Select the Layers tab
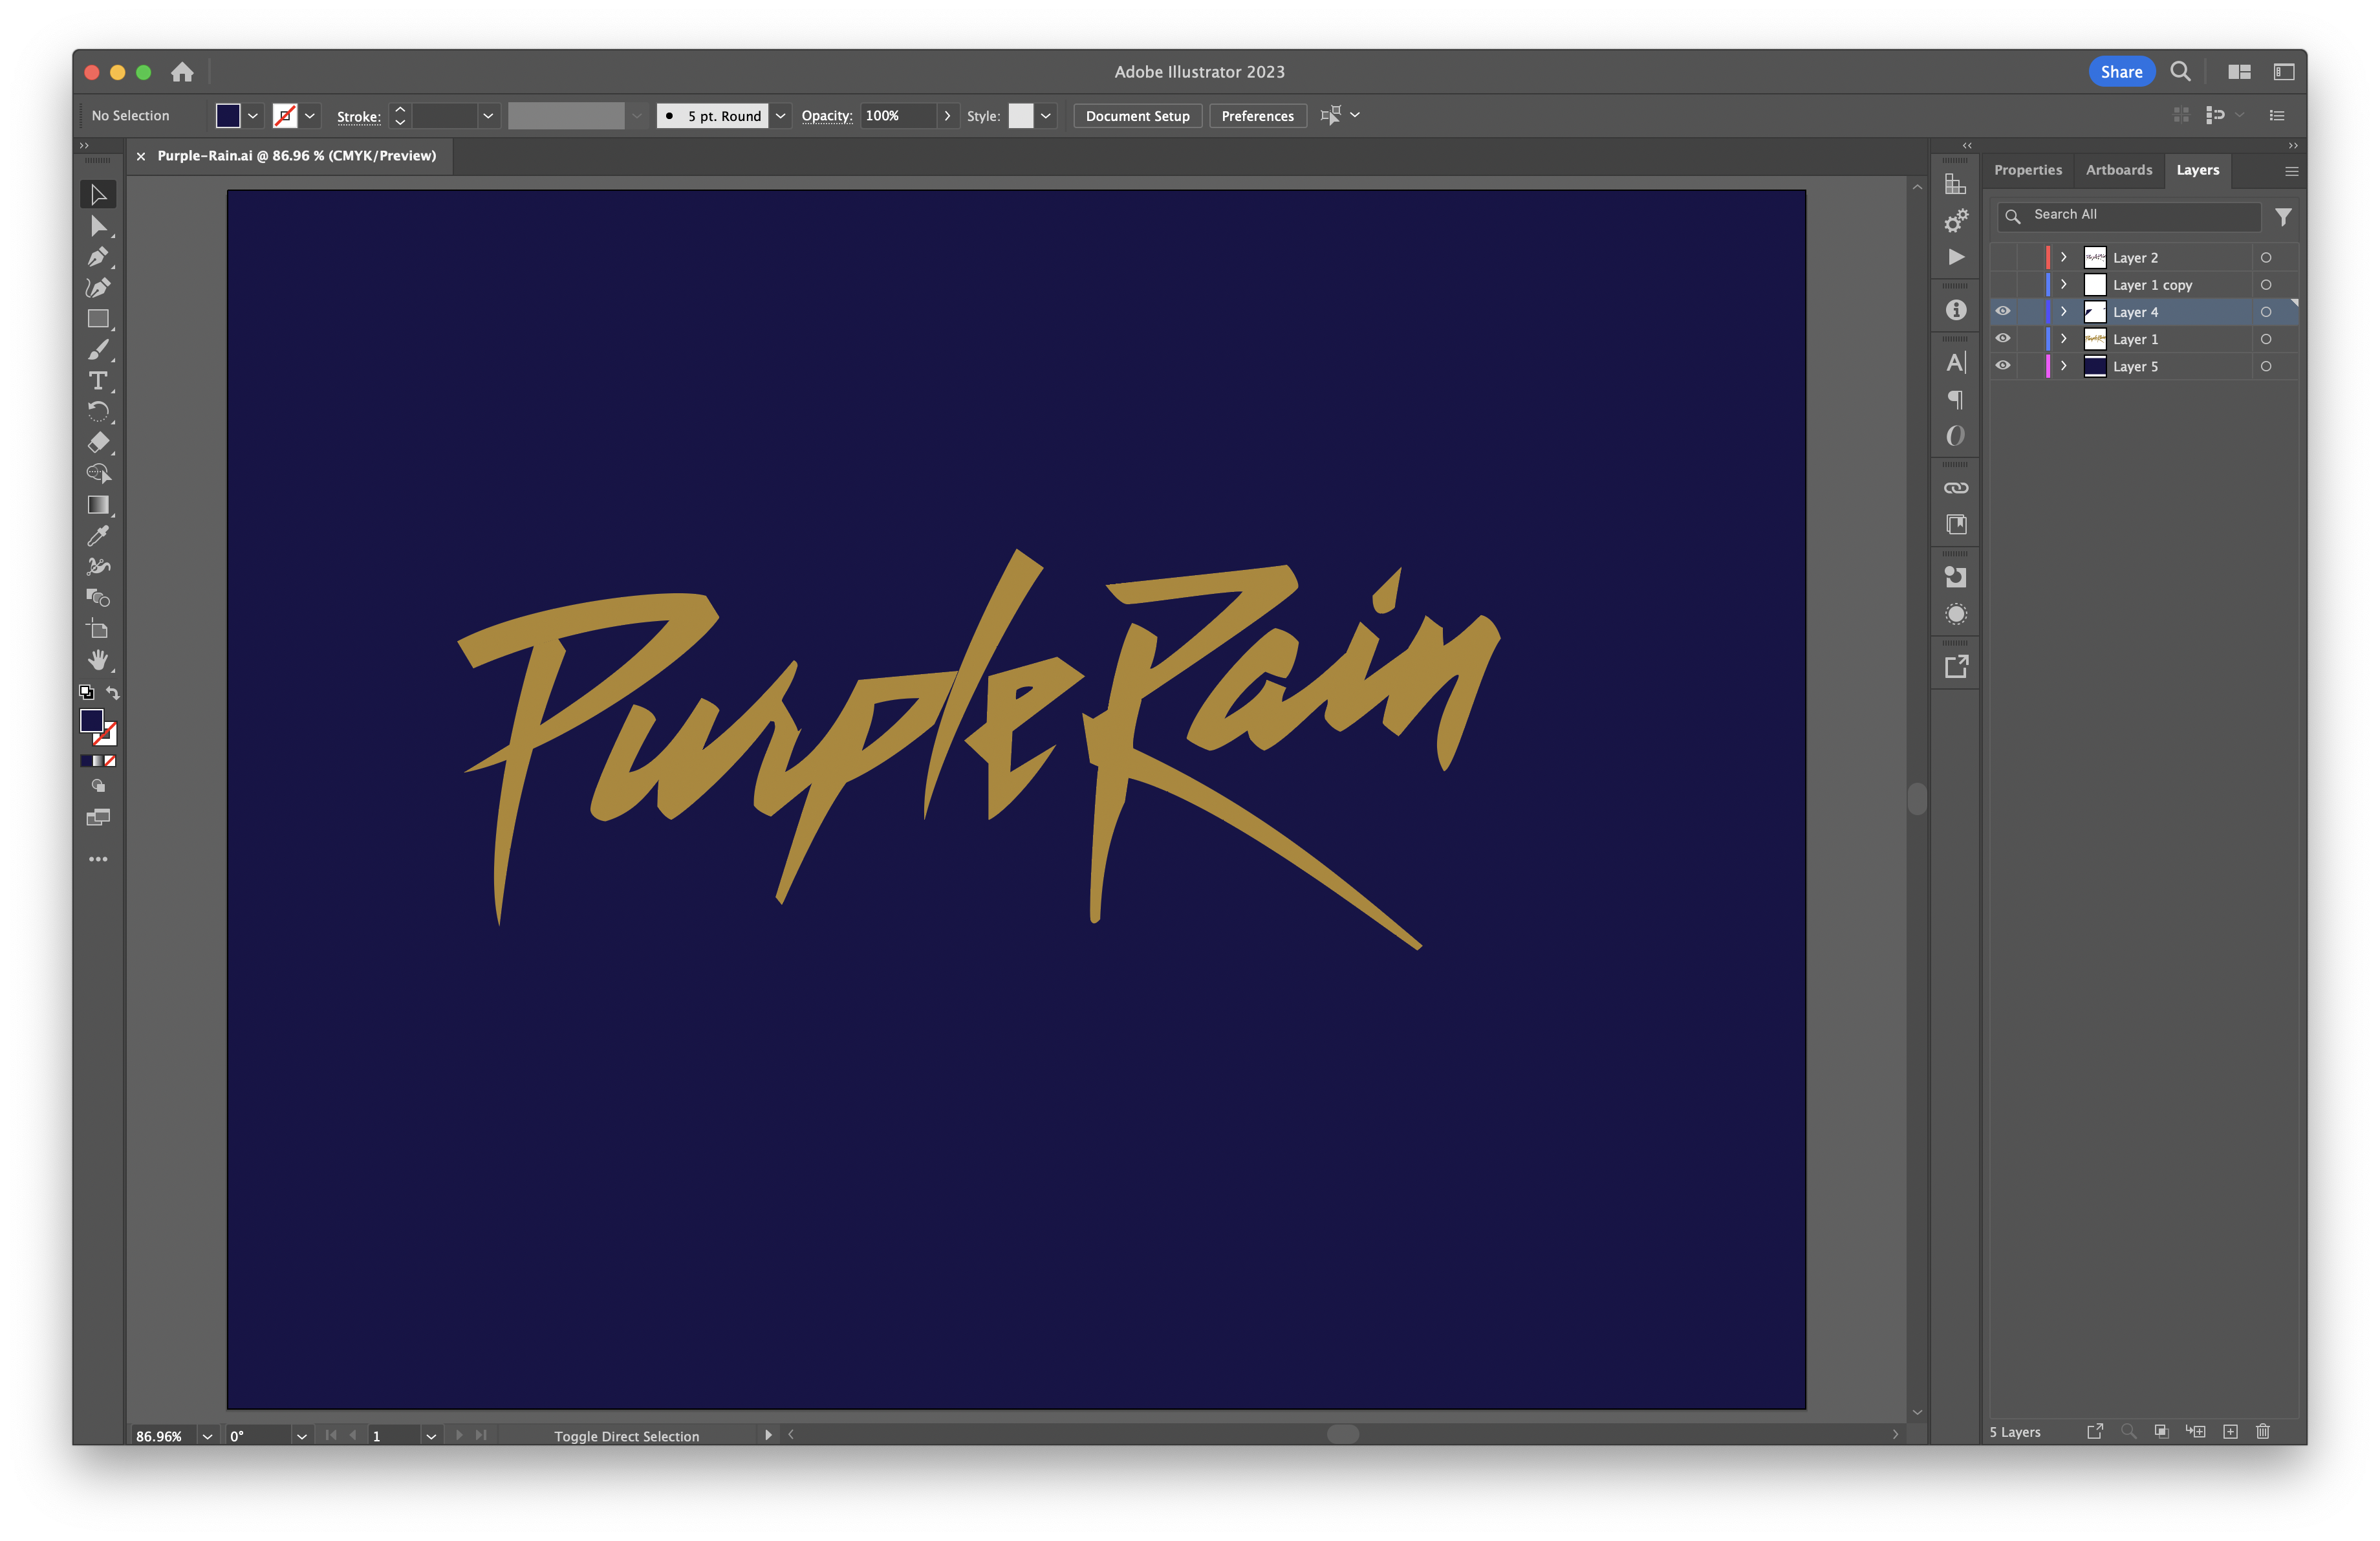This screenshot has width=2380, height=1541. click(x=2197, y=170)
